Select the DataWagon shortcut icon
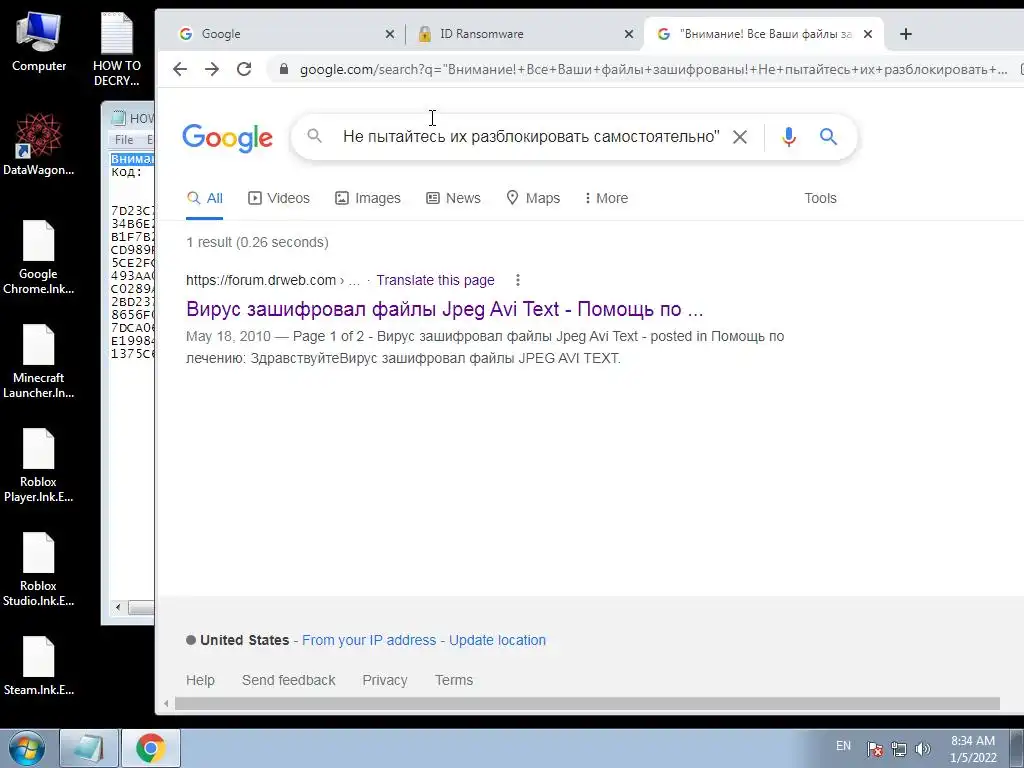This screenshot has width=1024, height=768. tap(39, 144)
